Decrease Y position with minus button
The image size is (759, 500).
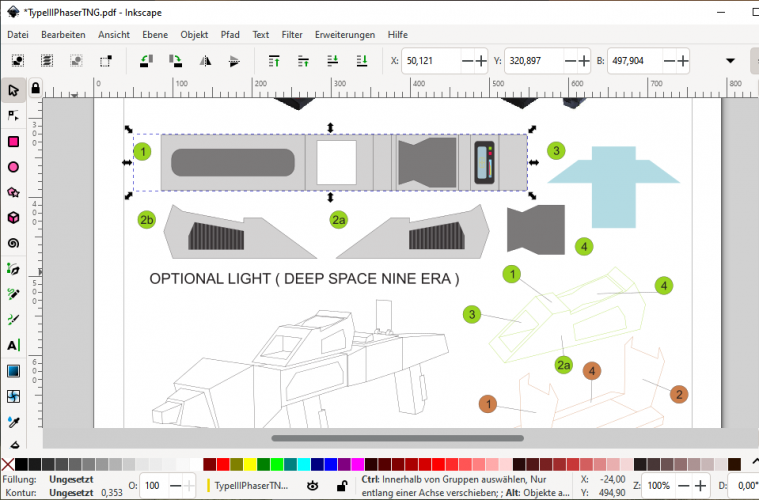pos(570,61)
